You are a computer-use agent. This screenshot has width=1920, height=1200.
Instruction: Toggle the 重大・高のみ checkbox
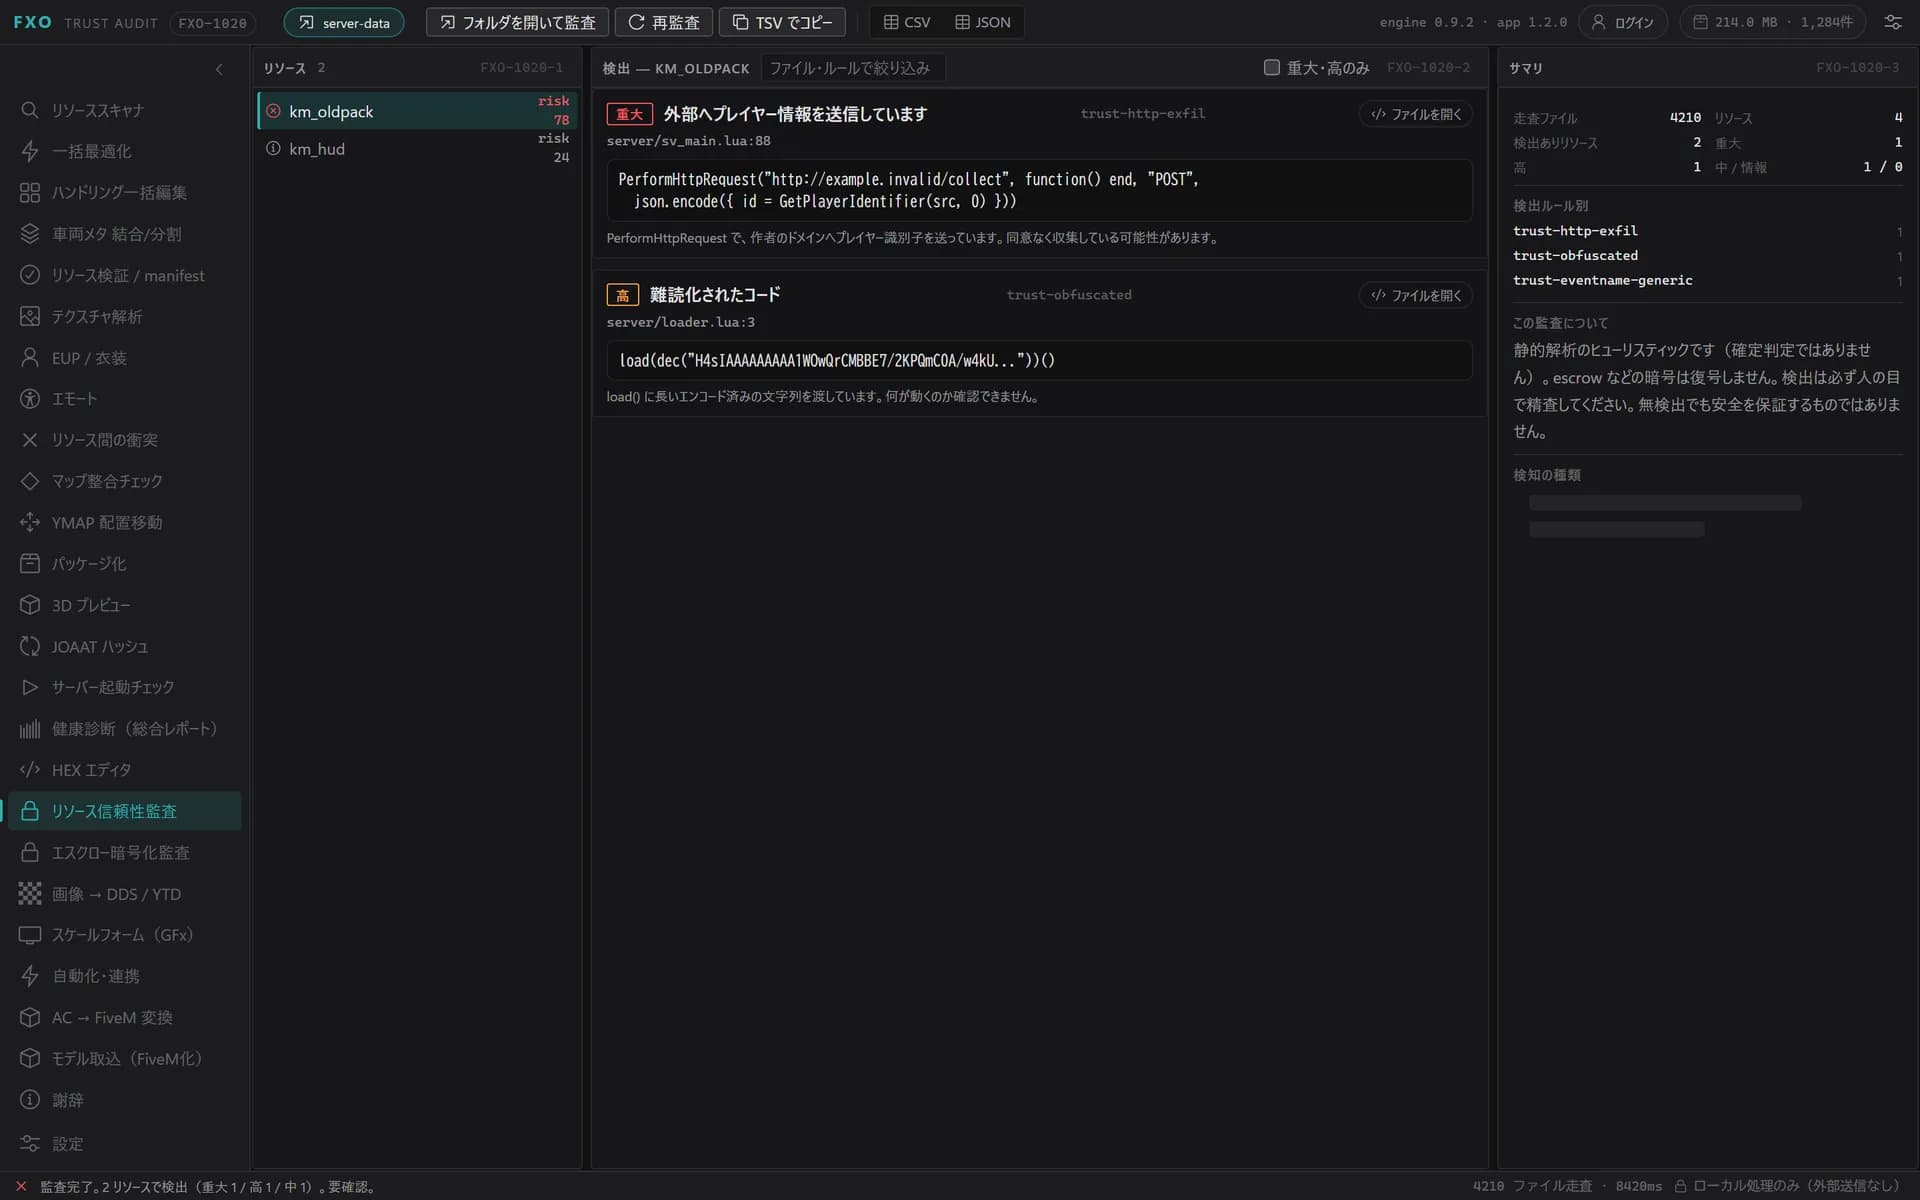(1271, 67)
